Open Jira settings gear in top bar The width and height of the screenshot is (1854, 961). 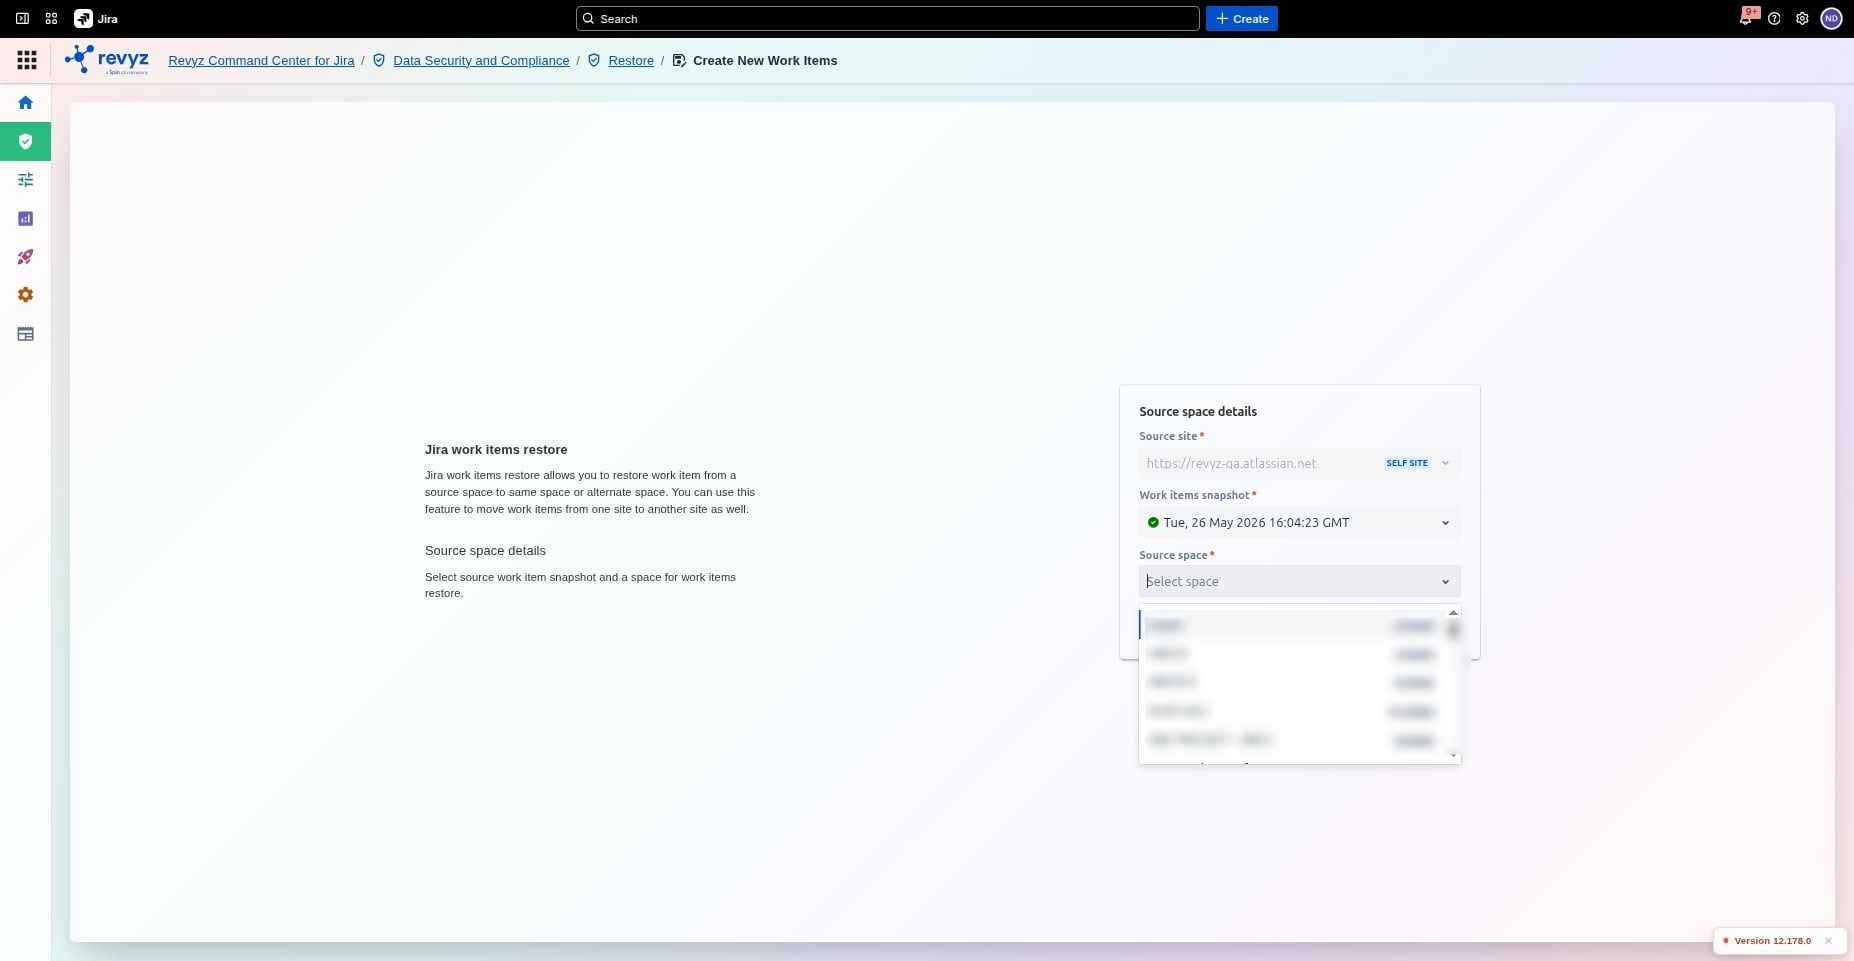click(x=1802, y=19)
